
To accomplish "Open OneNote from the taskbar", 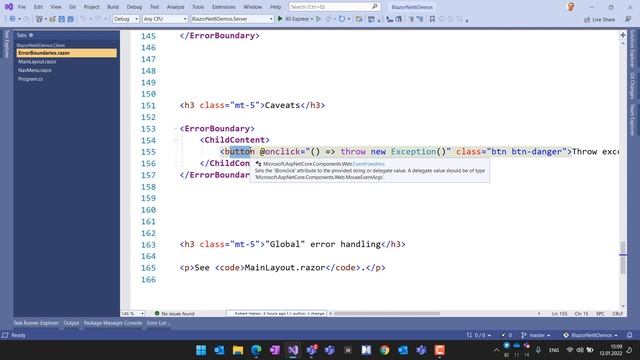I will (274, 350).
